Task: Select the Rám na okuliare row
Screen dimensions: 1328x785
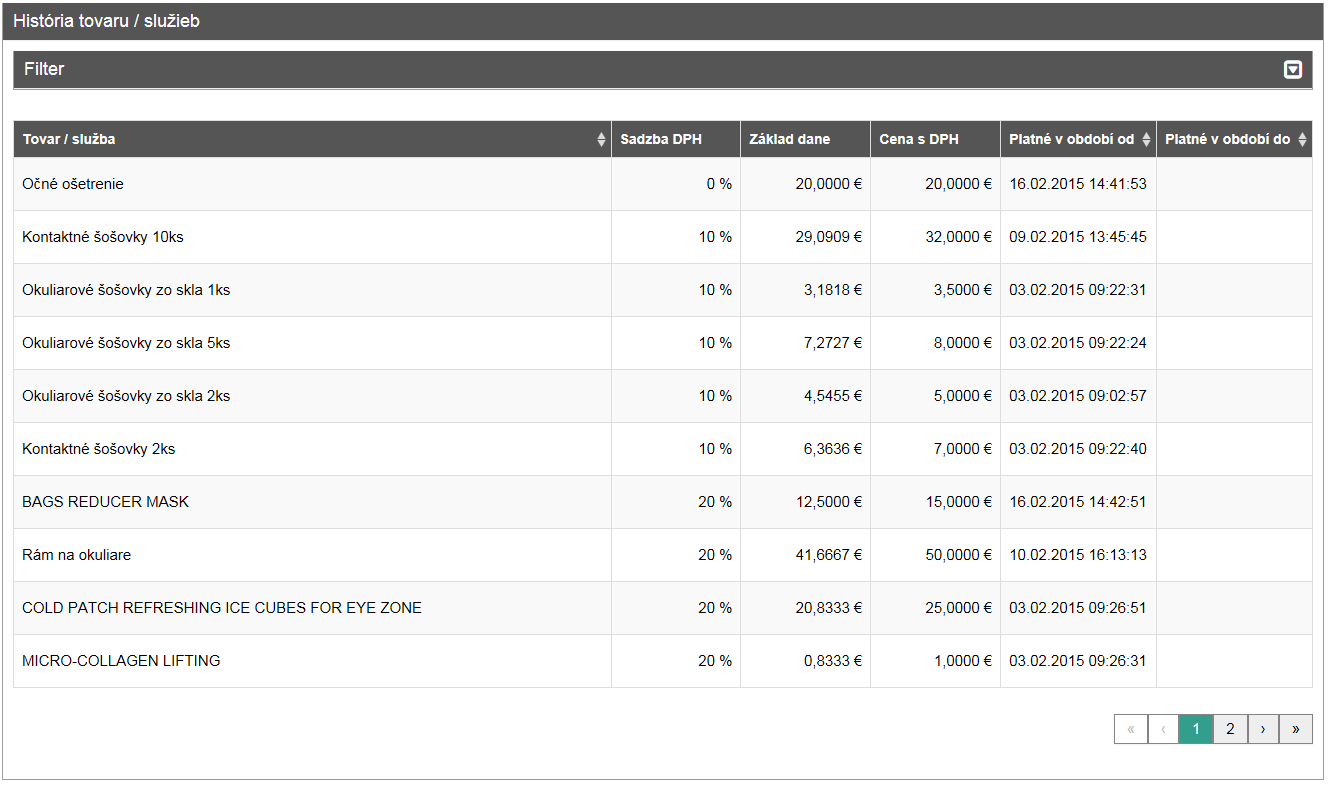Action: pyautogui.click(x=663, y=555)
